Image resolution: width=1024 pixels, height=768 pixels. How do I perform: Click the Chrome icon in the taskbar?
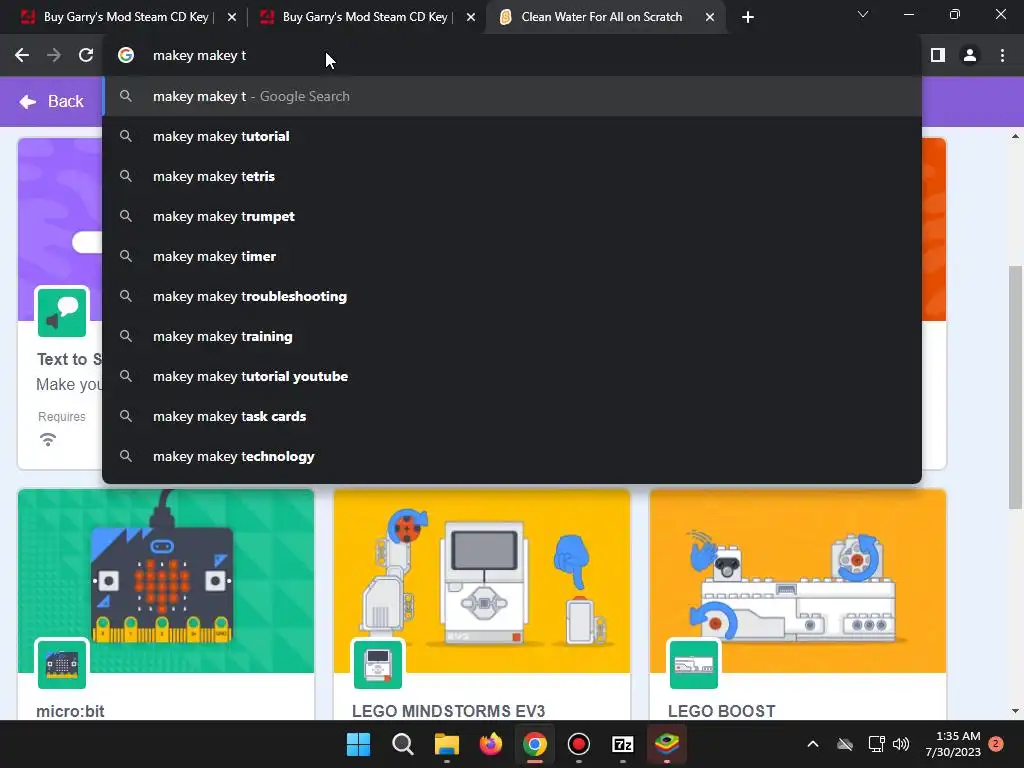[x=534, y=744]
